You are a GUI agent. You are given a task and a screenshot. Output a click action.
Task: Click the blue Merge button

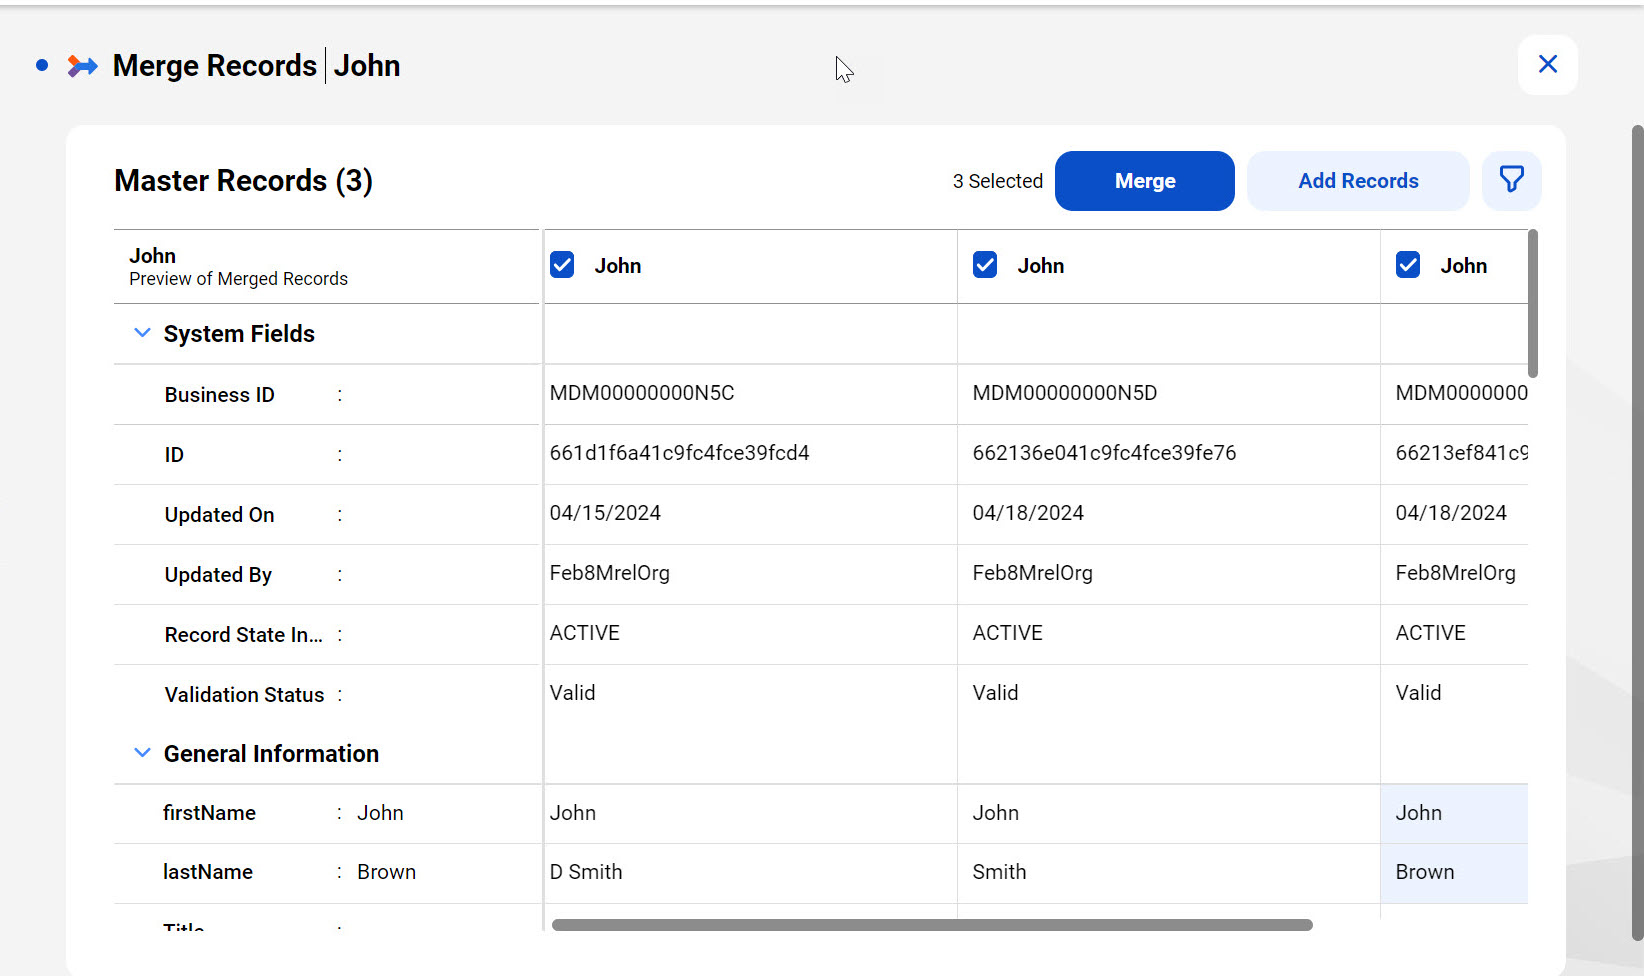(1144, 181)
